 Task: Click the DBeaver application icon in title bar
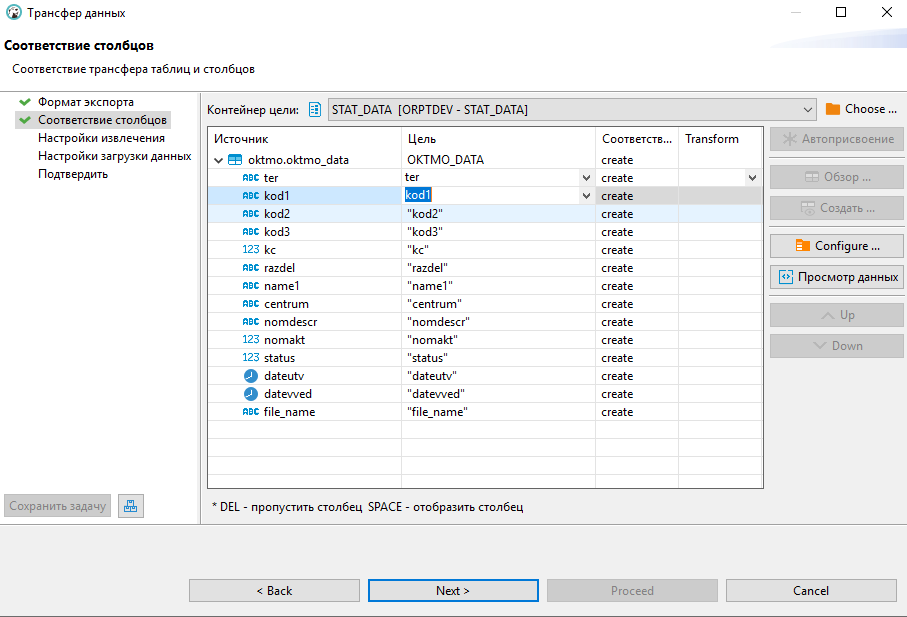pyautogui.click(x=13, y=12)
